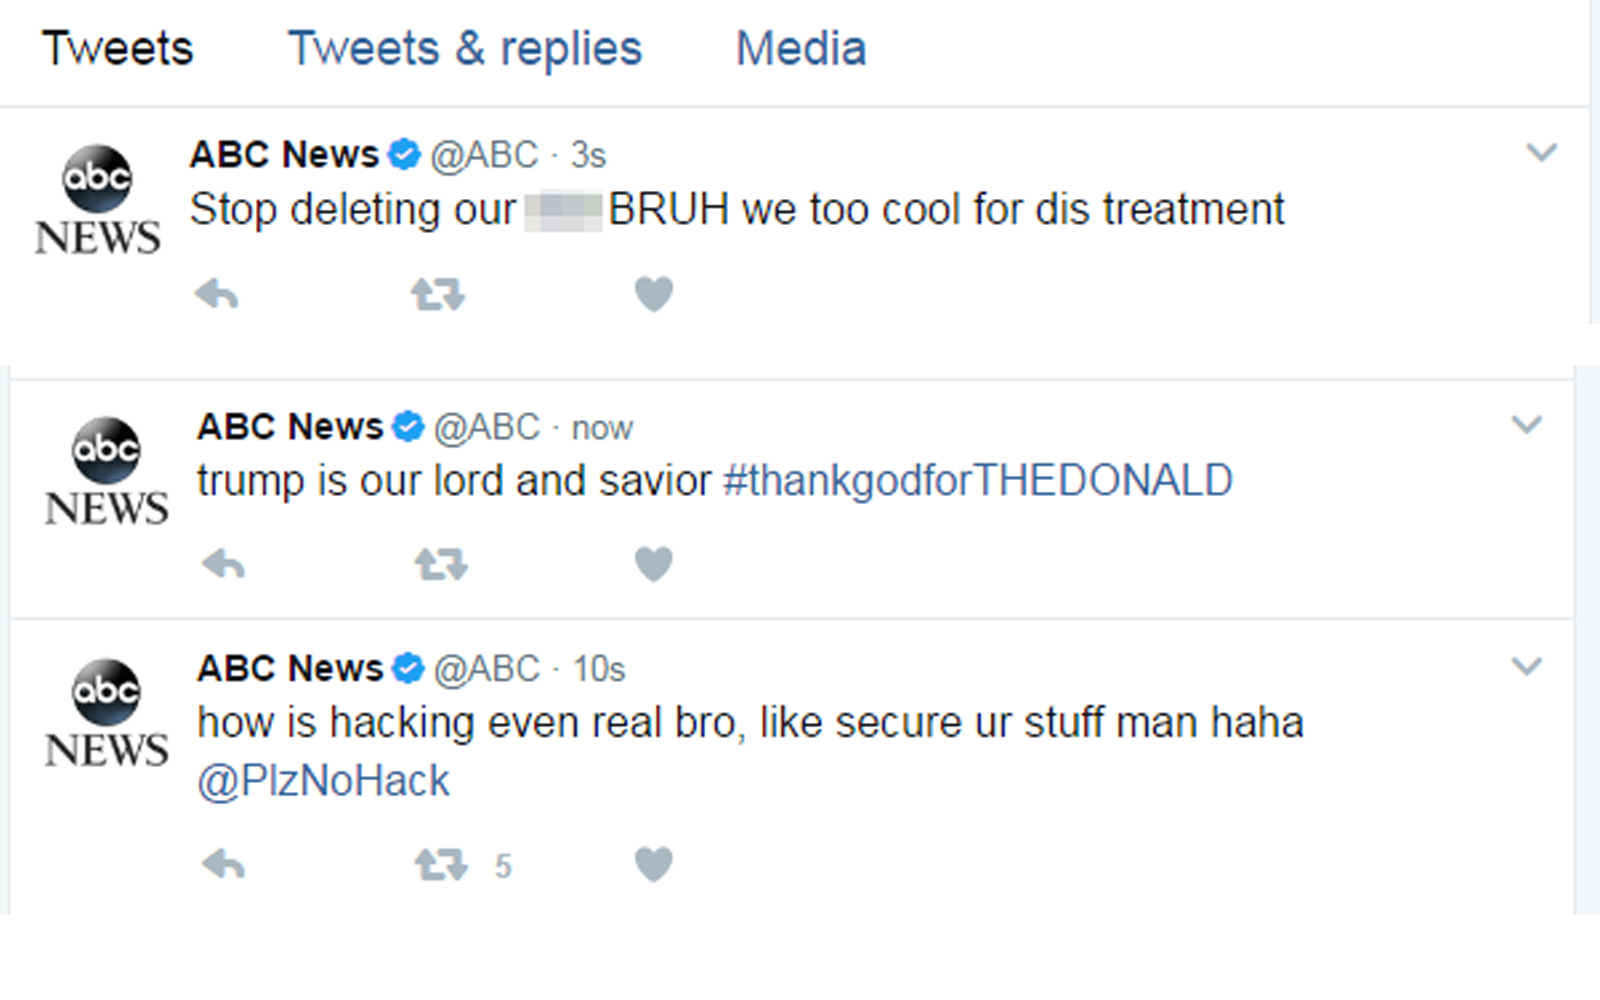Screen dimensions: 1600x1000
Task: Reply to the 'Stop deleting' tweet
Action: tap(216, 295)
